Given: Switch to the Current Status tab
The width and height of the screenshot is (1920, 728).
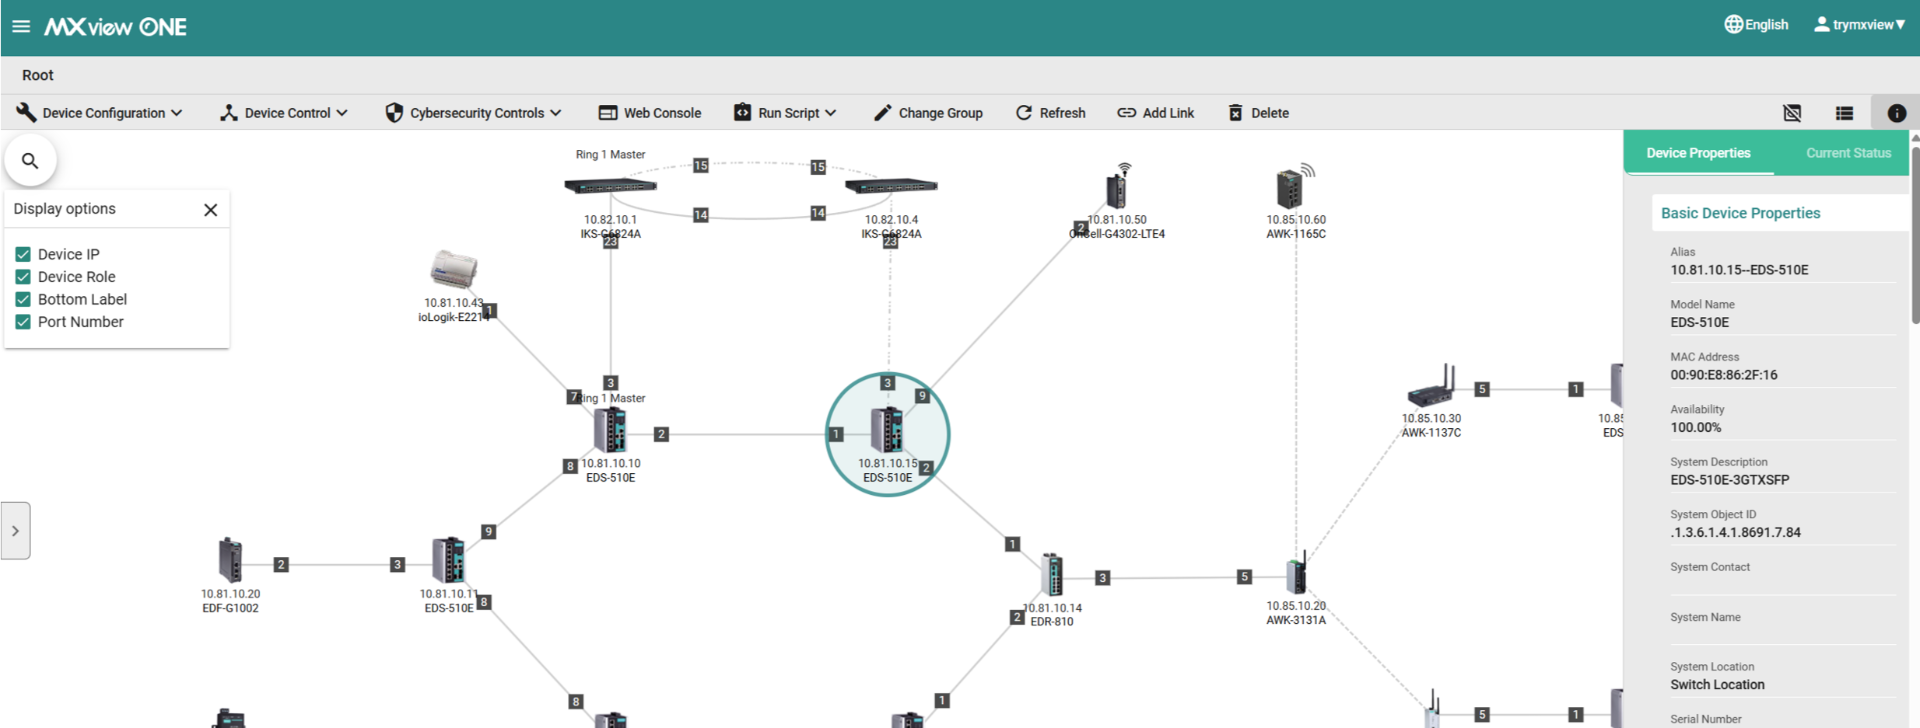Looking at the screenshot, I should [1848, 153].
